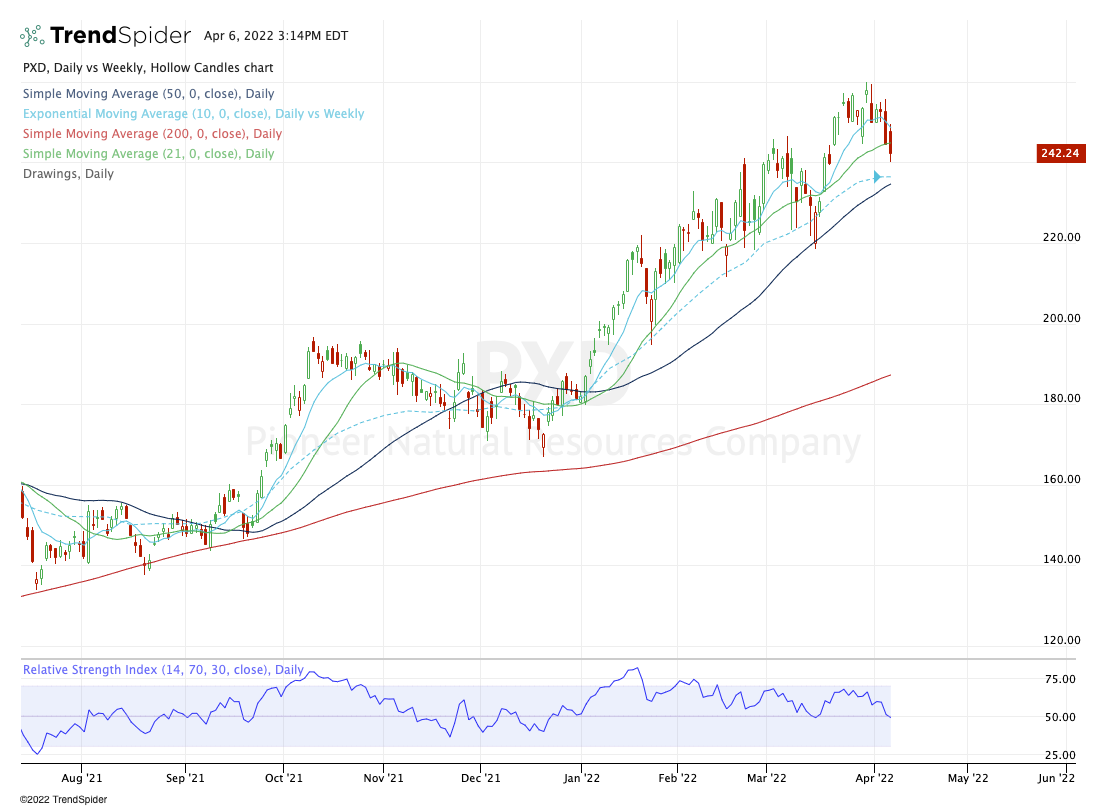Toggle the Simple Moving Average 200 legend
1106x809 pixels.
[152, 134]
